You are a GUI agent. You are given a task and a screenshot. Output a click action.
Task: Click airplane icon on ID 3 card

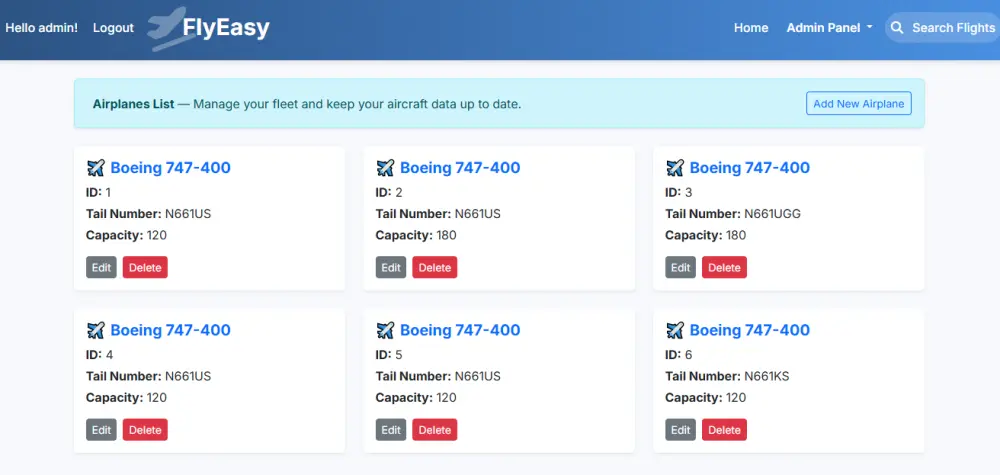pyautogui.click(x=675, y=168)
